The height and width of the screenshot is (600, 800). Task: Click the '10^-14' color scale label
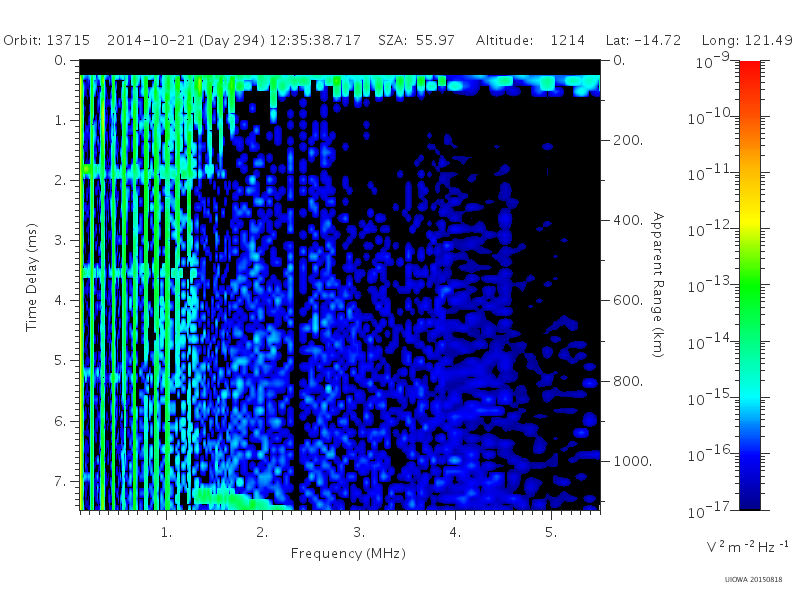[710, 341]
